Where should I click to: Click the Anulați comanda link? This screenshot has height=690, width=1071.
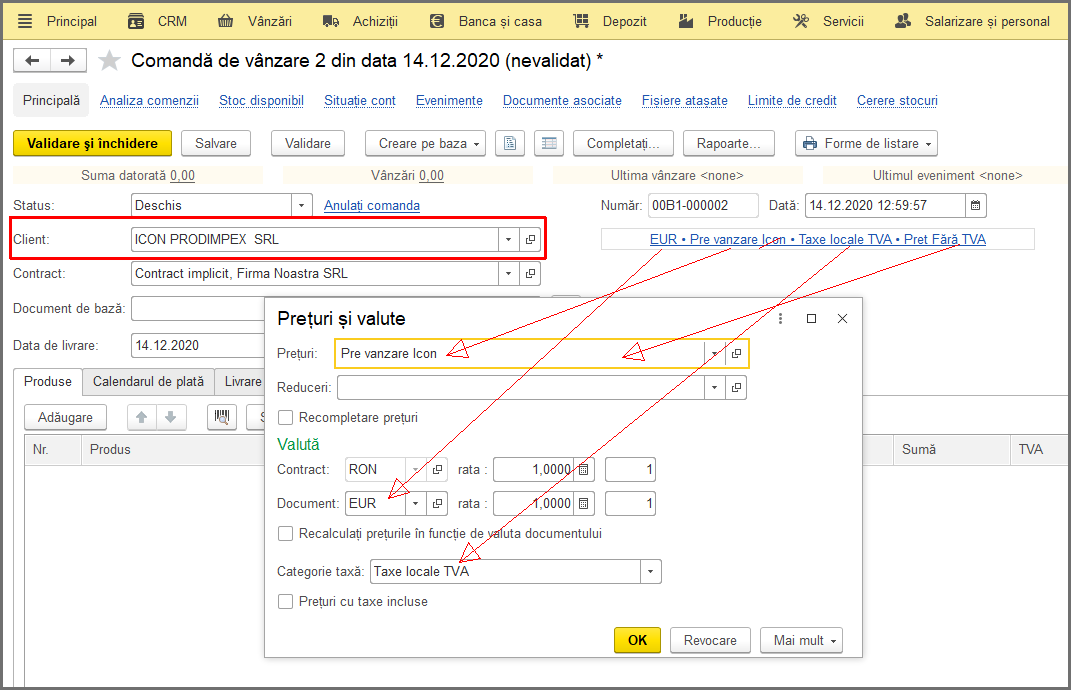tap(372, 206)
